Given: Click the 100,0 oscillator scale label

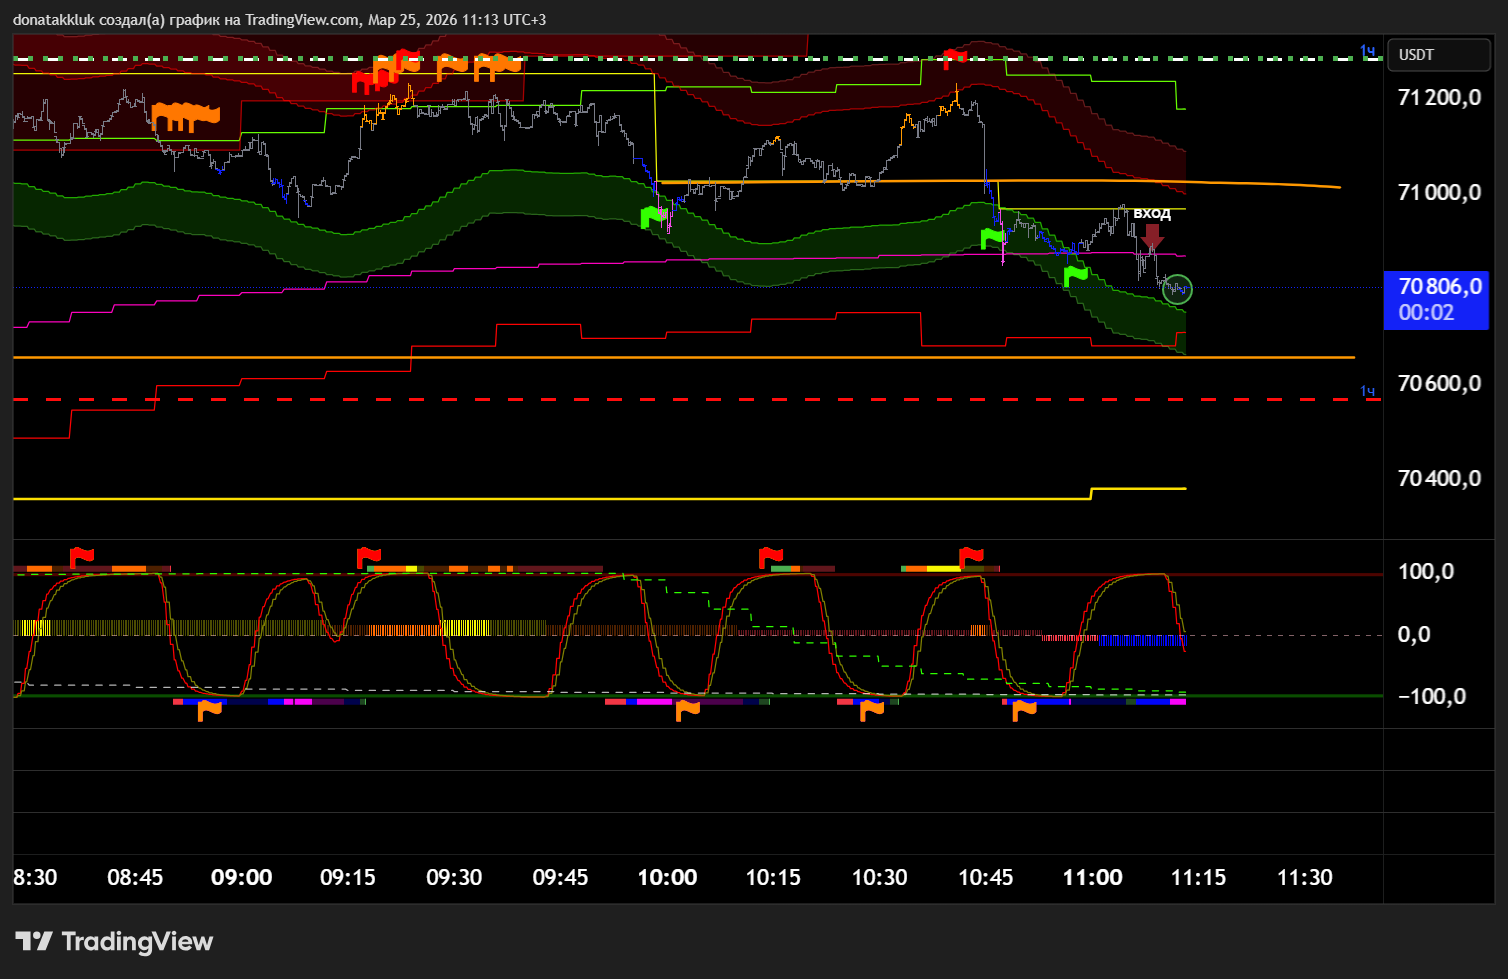Looking at the screenshot, I should 1426,572.
